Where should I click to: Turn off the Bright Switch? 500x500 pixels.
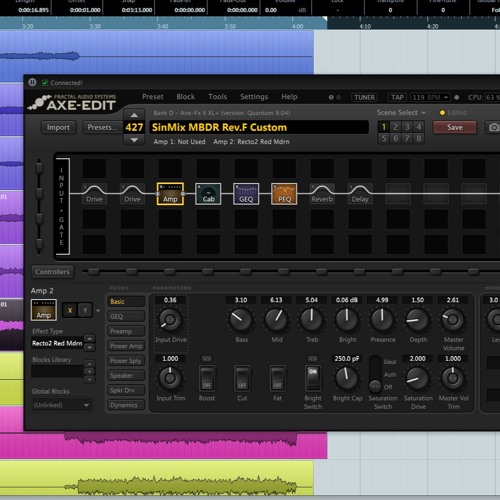click(x=313, y=378)
